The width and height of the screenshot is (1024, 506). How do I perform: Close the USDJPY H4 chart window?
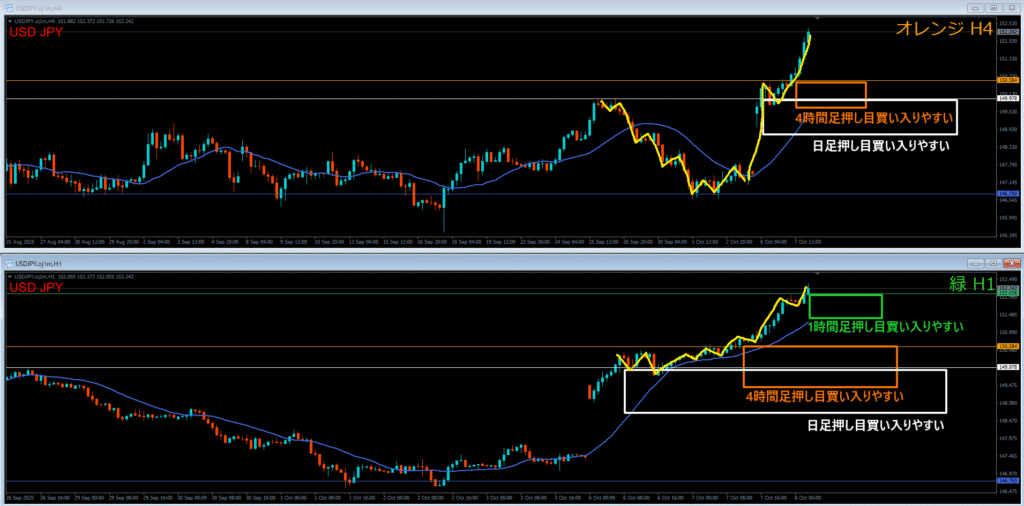pyautogui.click(x=1010, y=8)
